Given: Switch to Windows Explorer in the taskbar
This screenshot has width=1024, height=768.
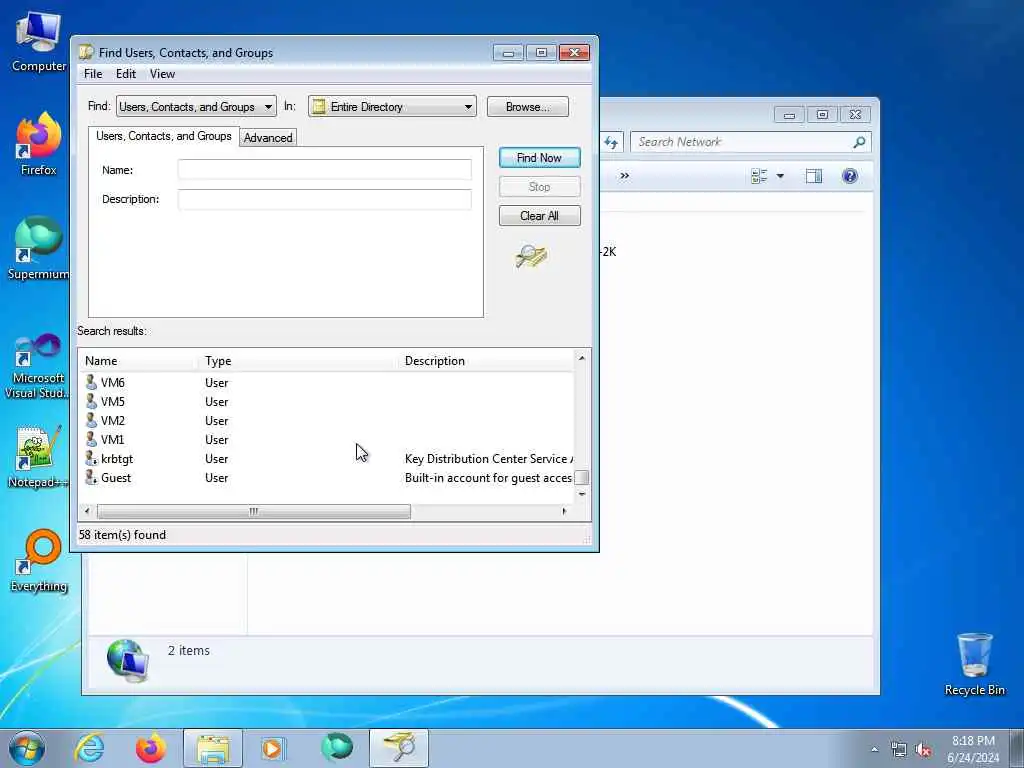Looking at the screenshot, I should click(213, 748).
